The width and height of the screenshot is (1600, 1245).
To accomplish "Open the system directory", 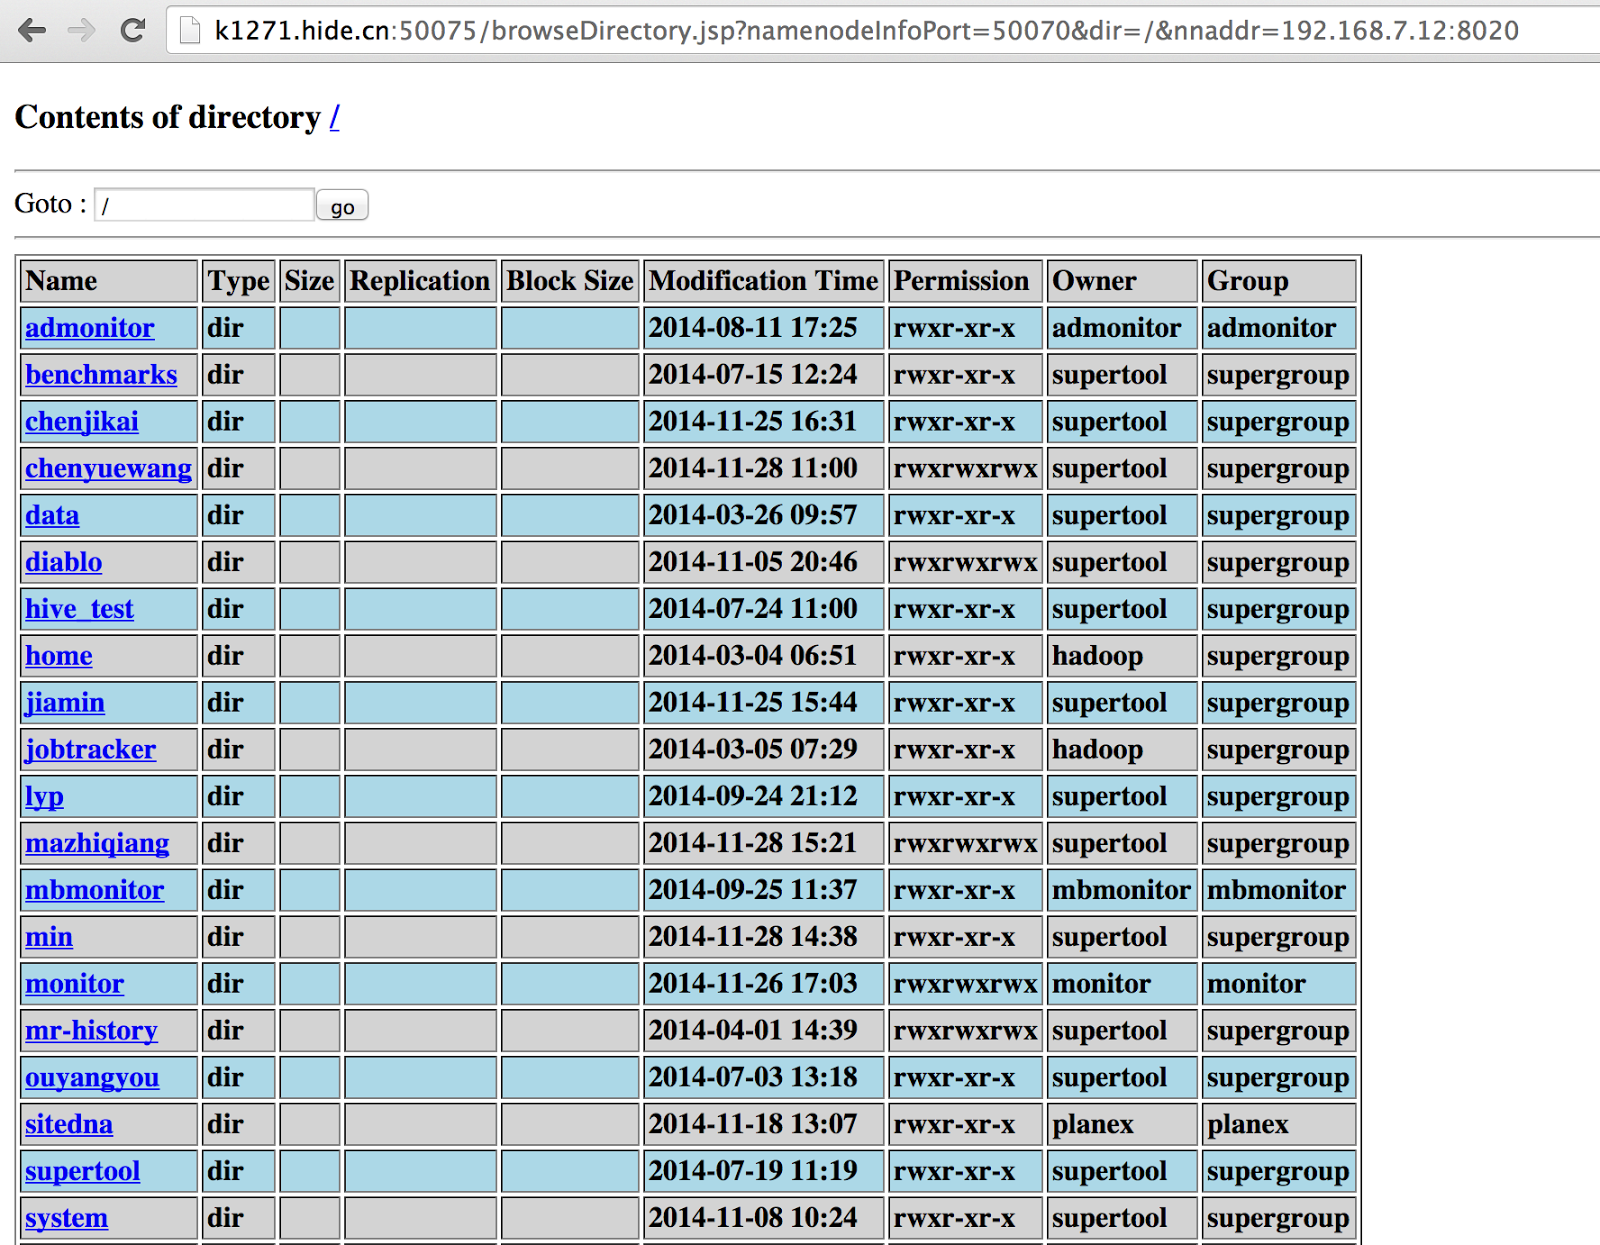I will click(67, 1218).
